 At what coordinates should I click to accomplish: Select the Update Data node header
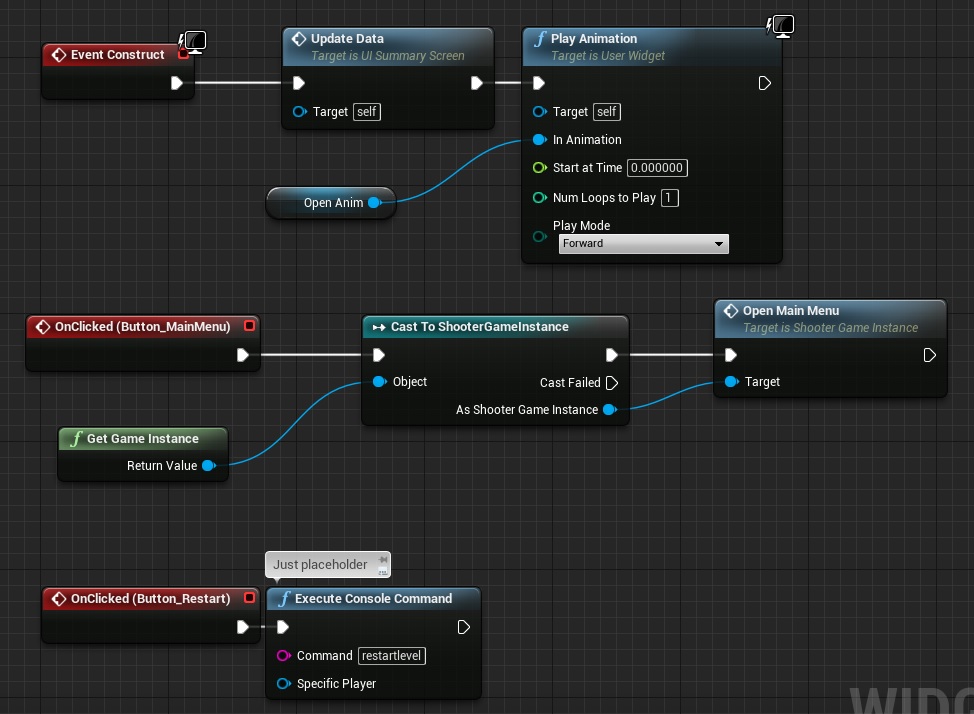[x=388, y=47]
